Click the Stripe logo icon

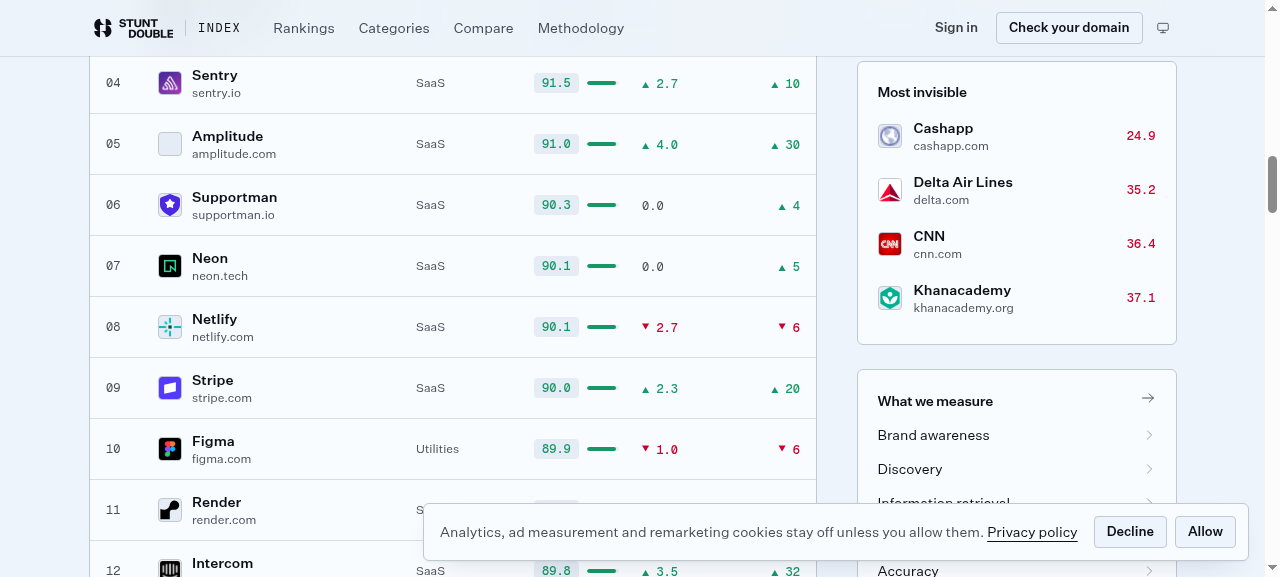point(170,388)
